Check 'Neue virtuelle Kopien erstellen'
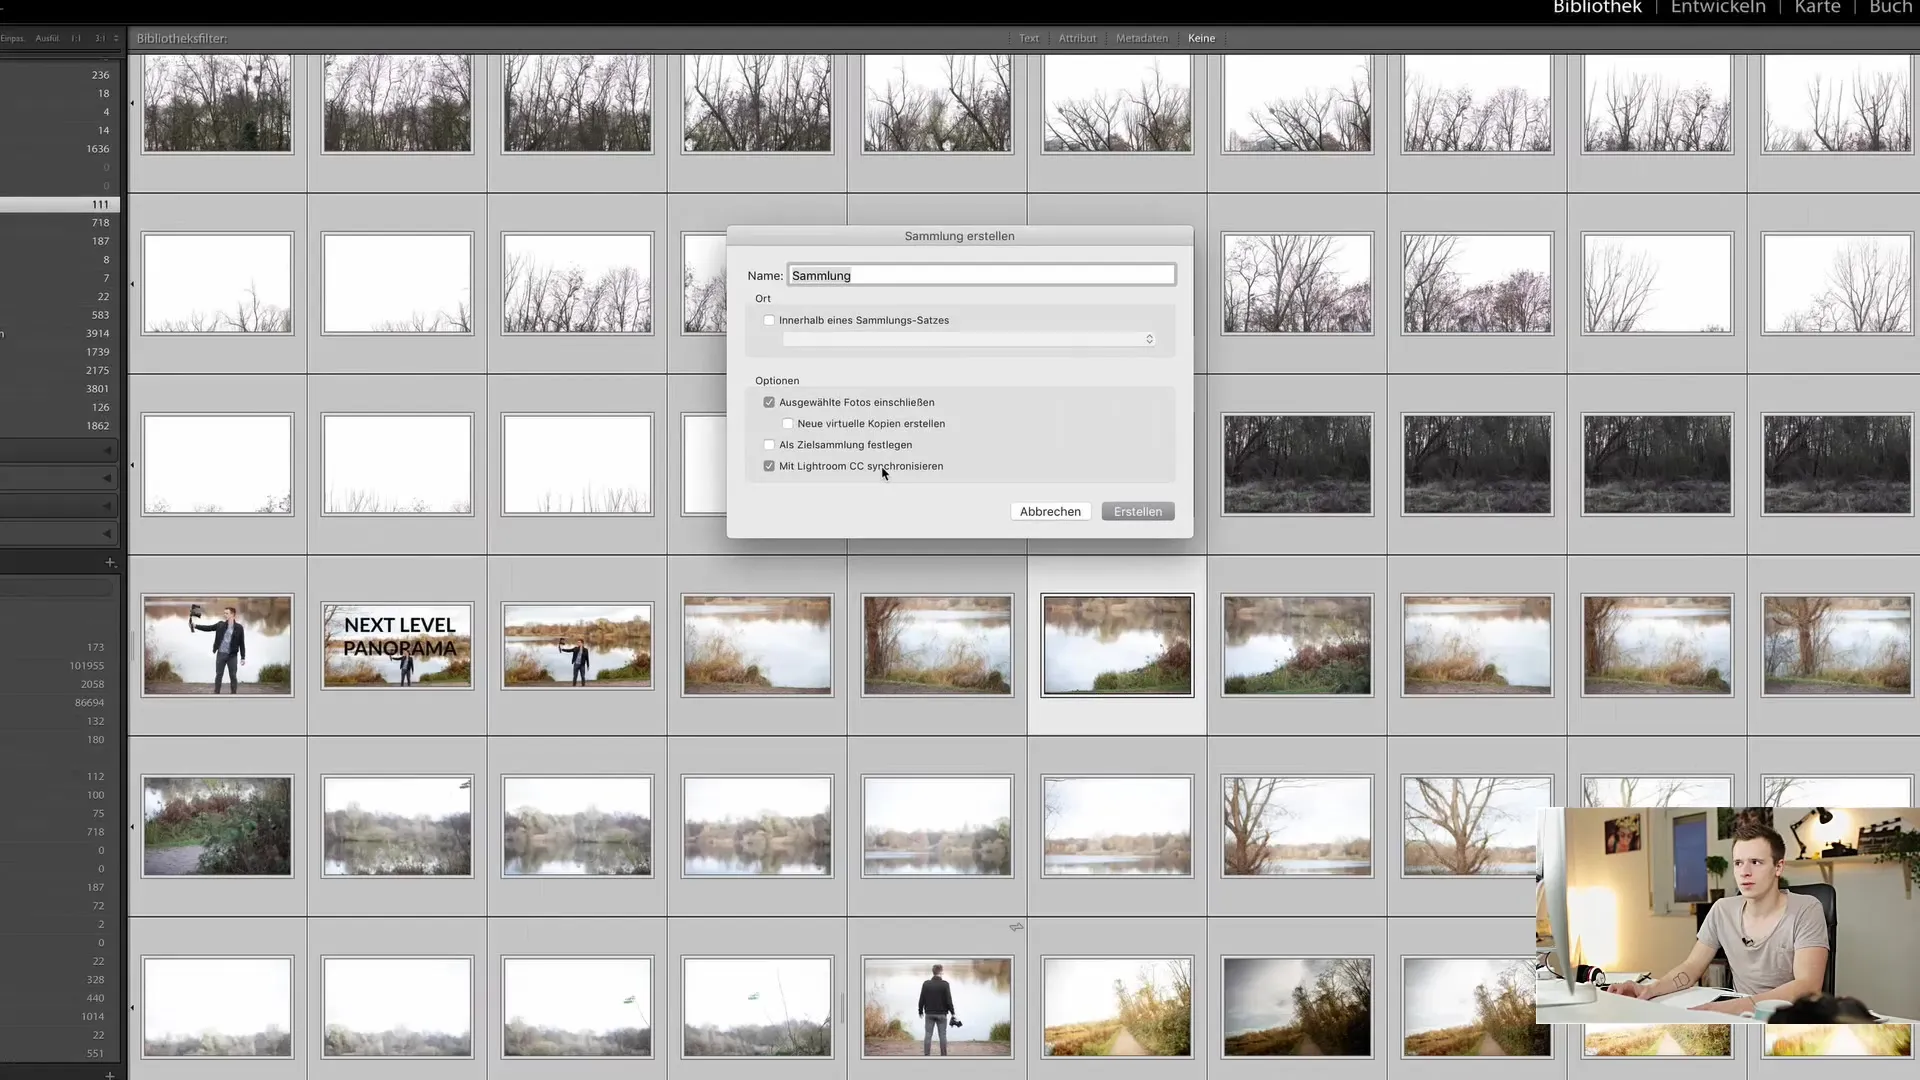The width and height of the screenshot is (1920, 1080). tap(788, 424)
